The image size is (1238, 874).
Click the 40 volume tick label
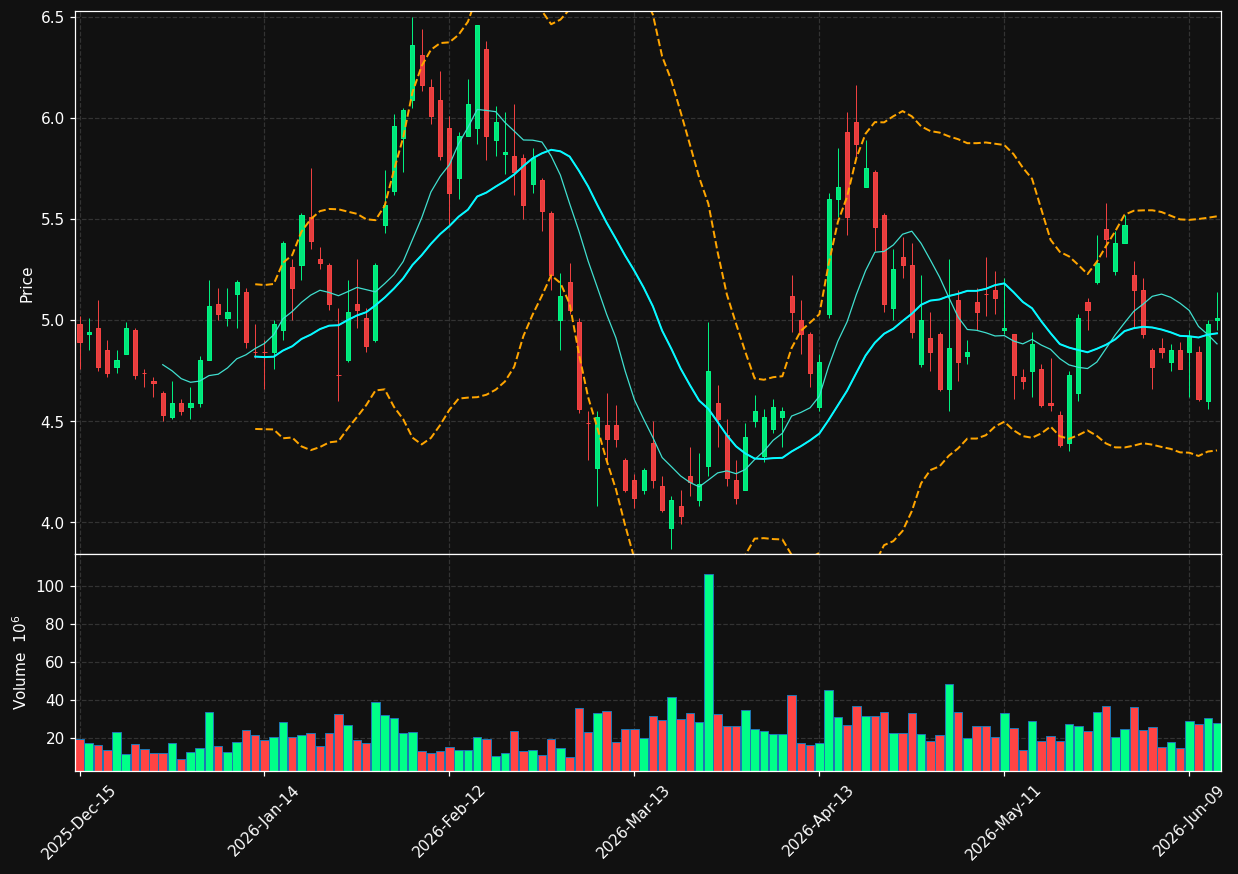pyautogui.click(x=55, y=700)
